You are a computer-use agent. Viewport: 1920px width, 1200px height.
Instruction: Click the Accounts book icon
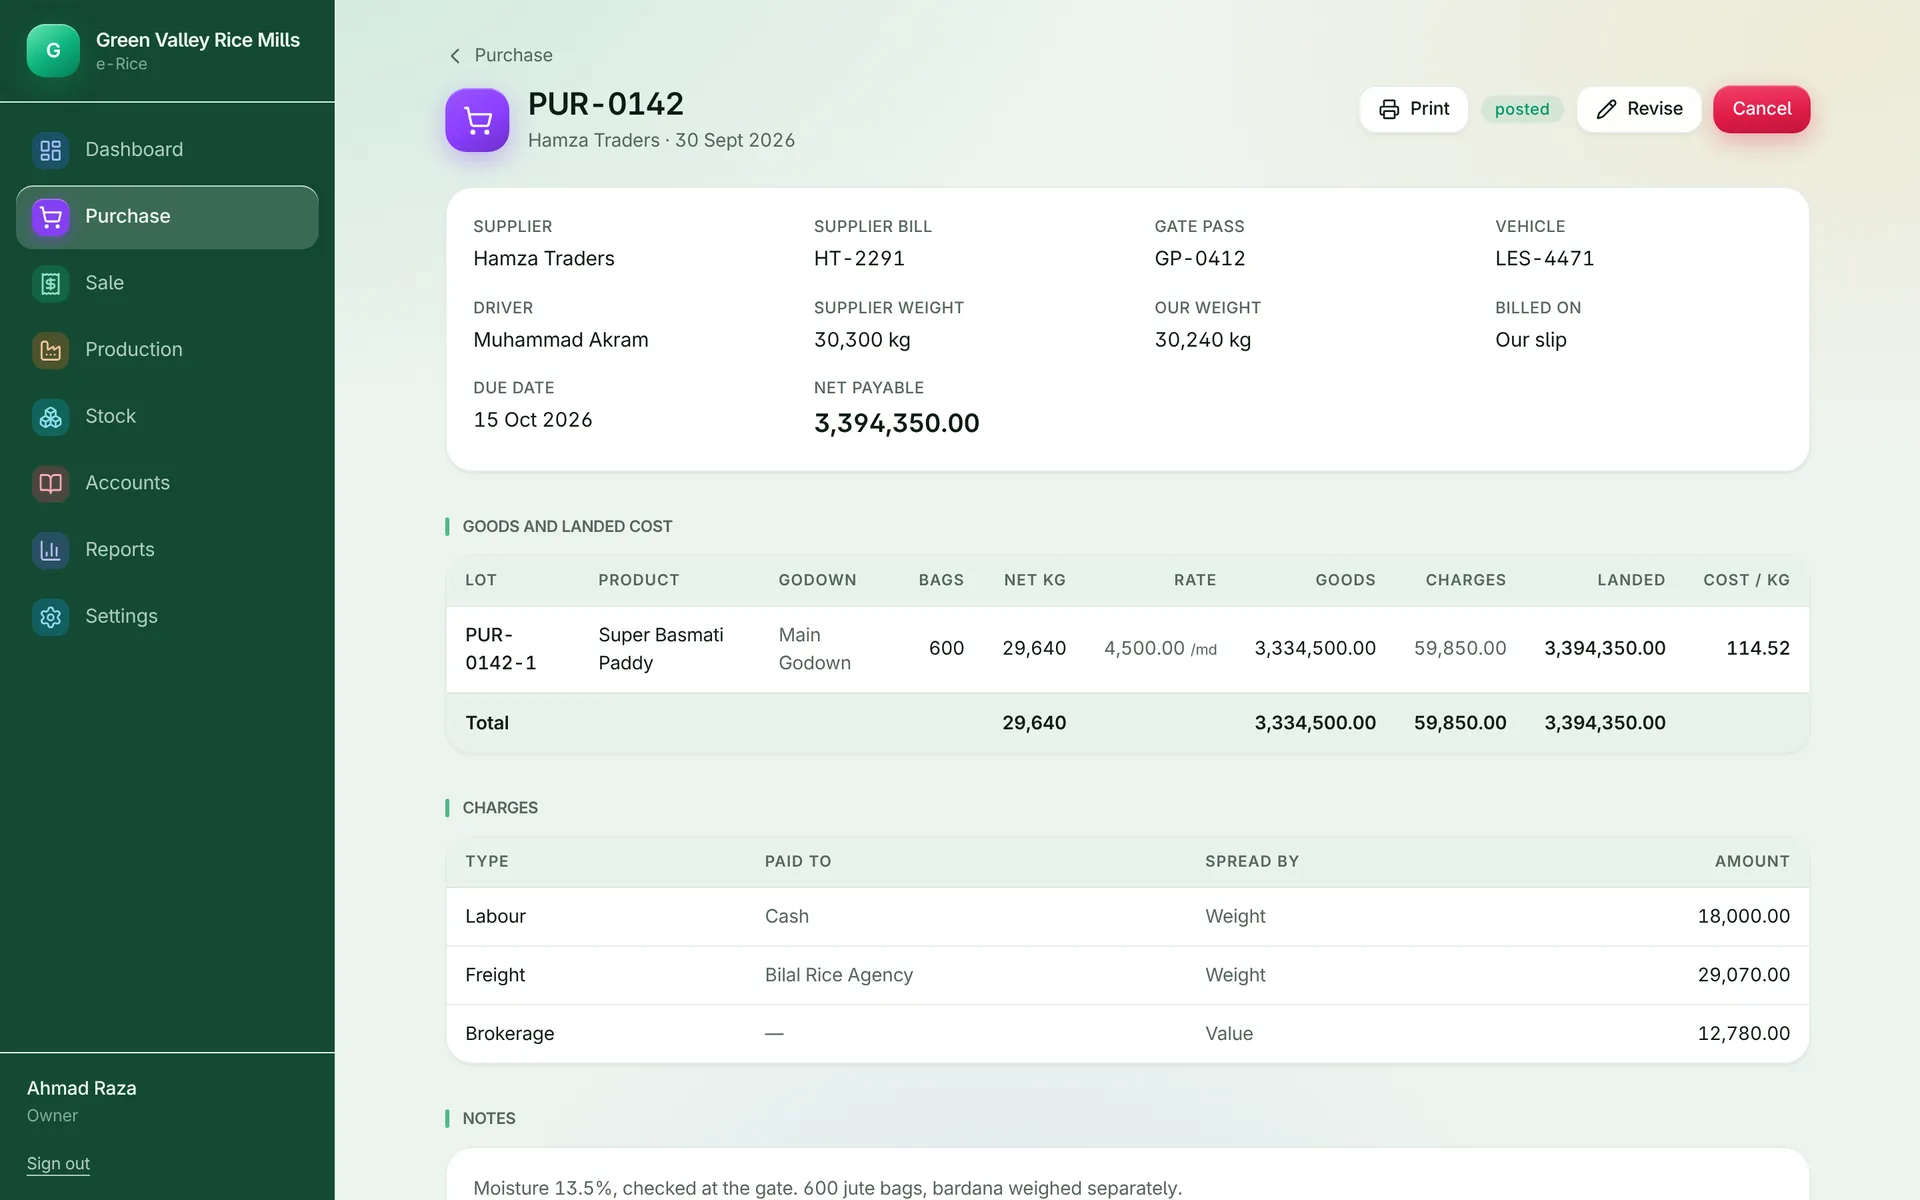tap(51, 484)
